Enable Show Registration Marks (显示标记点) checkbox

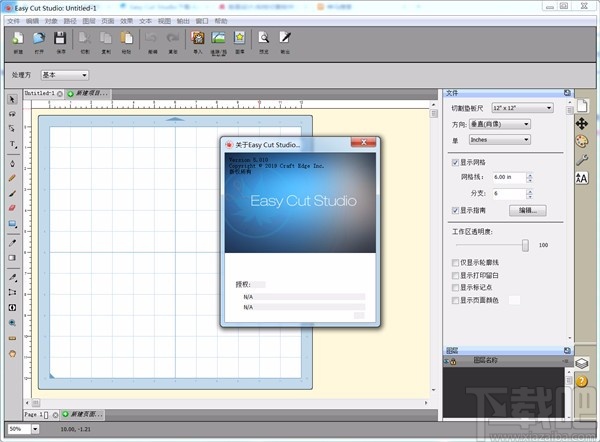click(x=455, y=287)
